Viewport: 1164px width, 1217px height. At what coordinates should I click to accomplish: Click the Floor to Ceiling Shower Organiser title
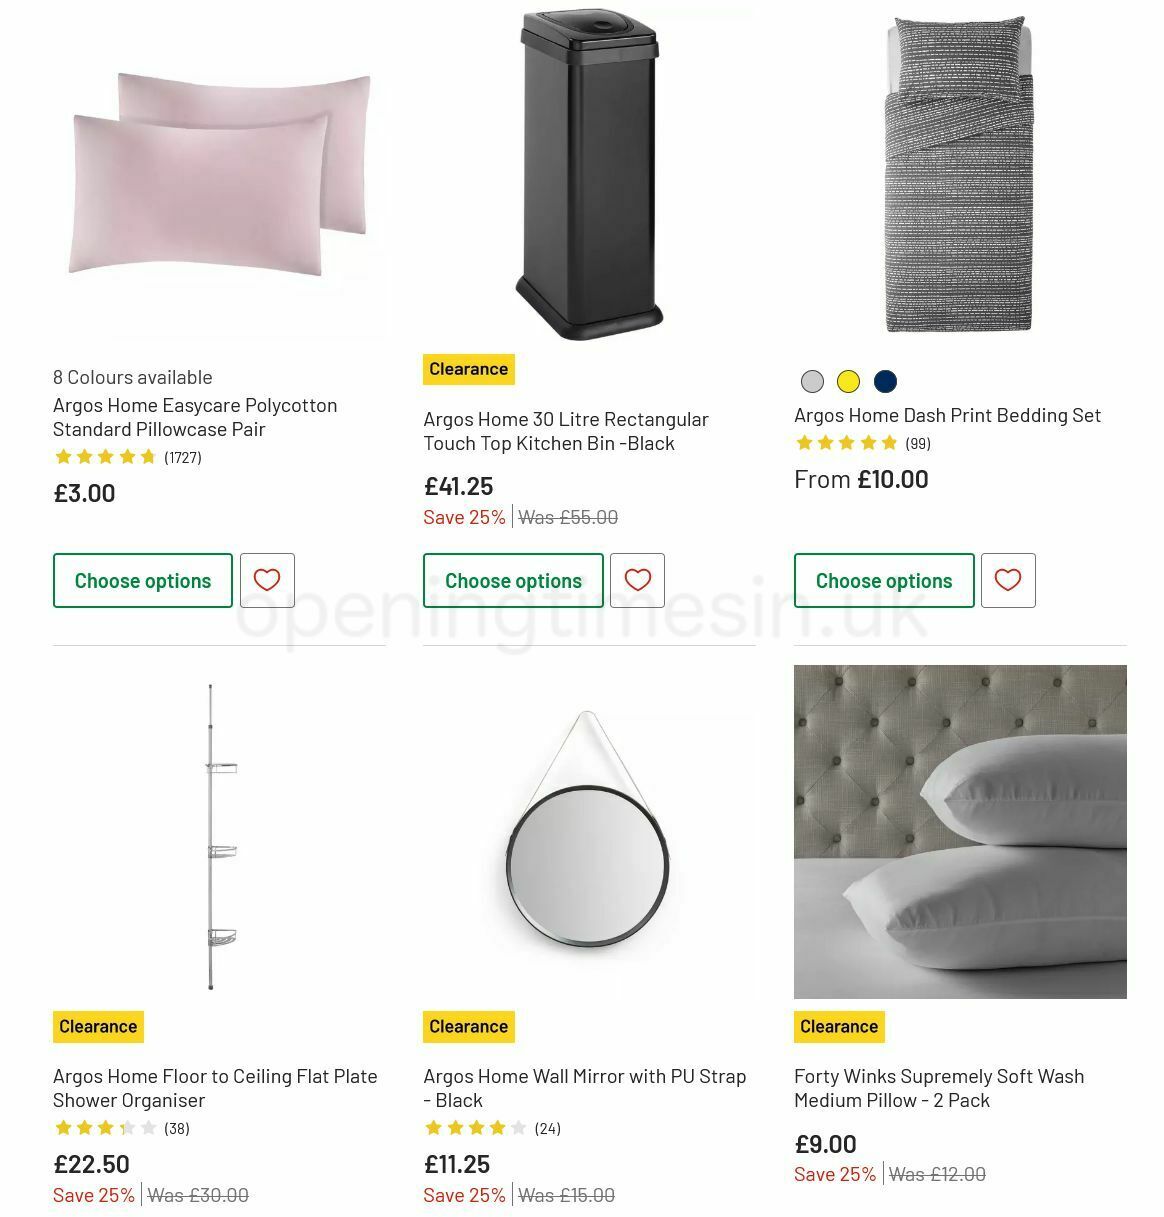(215, 1088)
